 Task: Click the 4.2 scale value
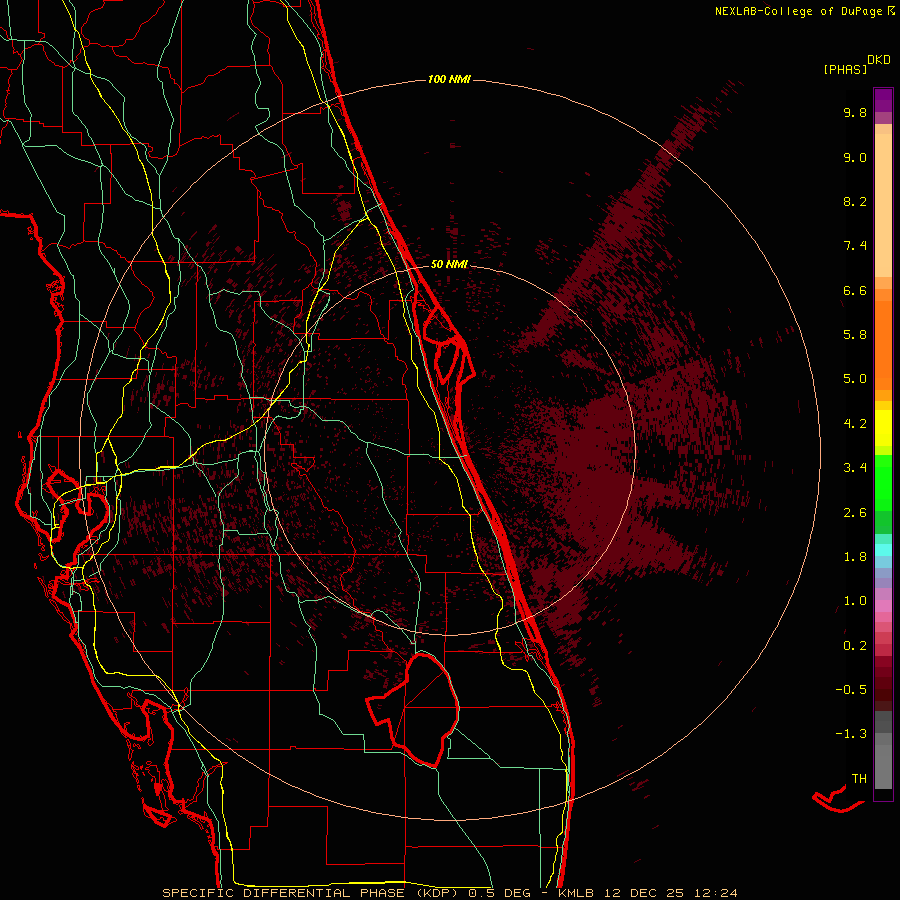[855, 424]
